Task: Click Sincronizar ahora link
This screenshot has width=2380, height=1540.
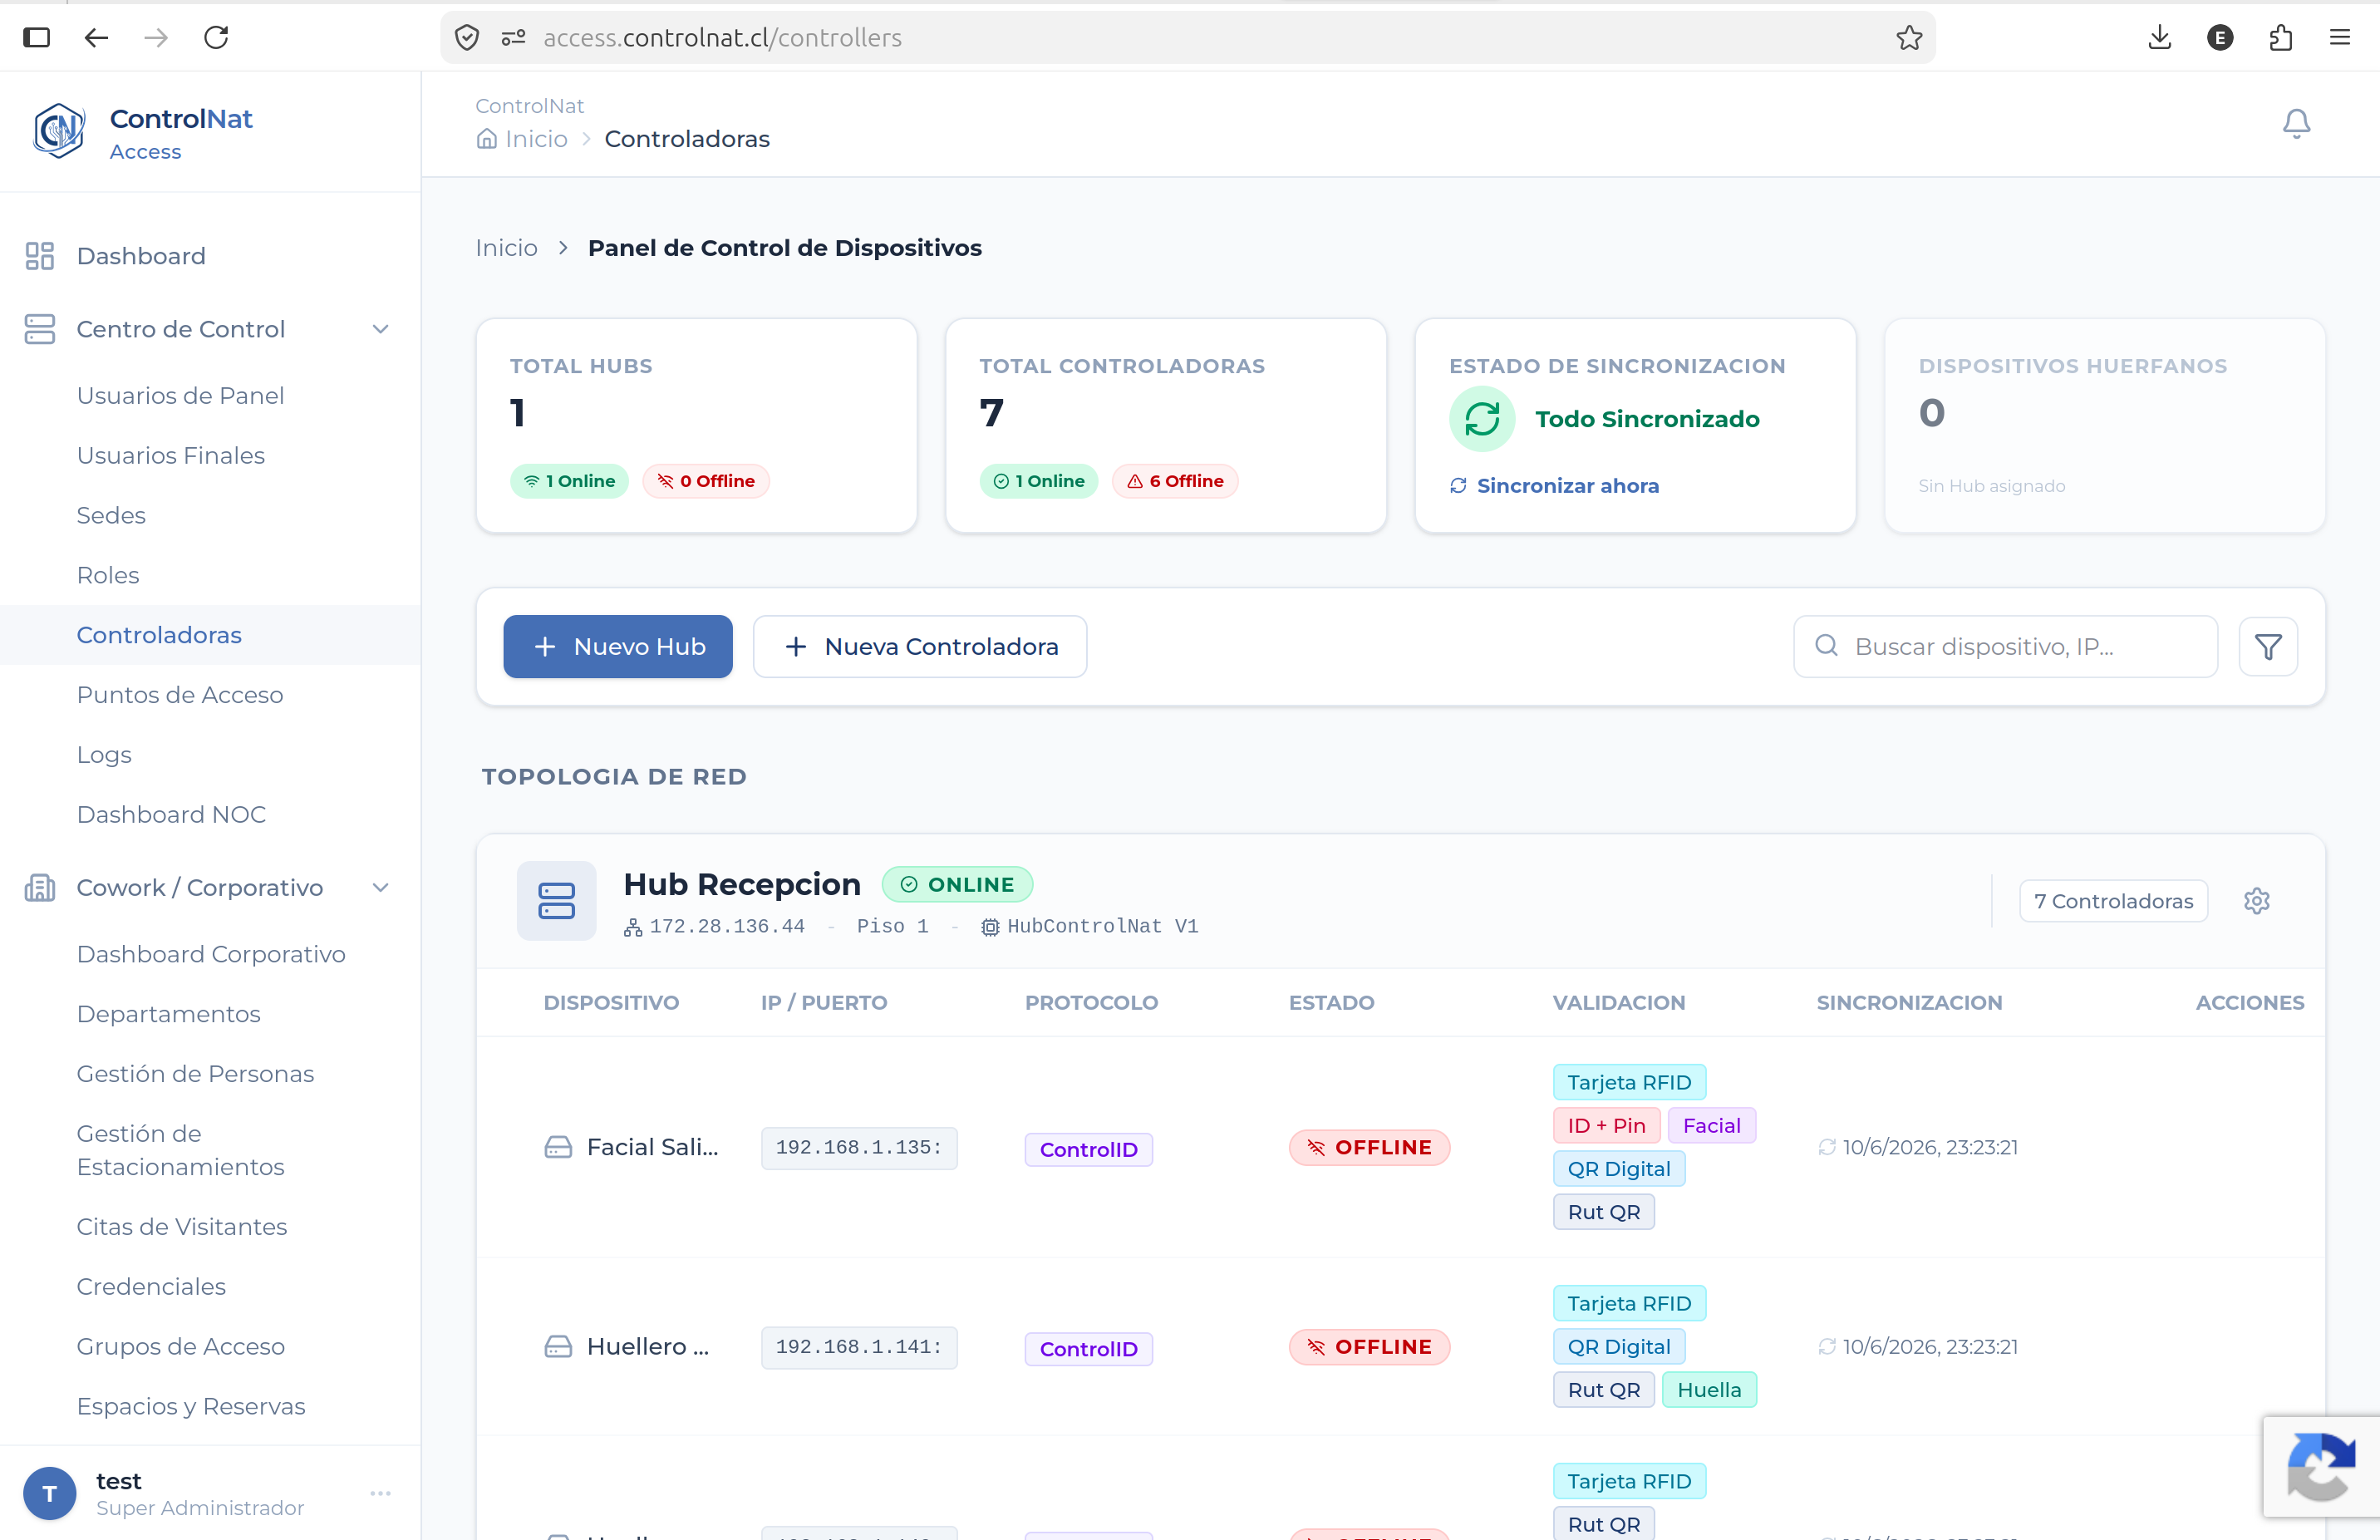Action: pyautogui.click(x=1555, y=486)
